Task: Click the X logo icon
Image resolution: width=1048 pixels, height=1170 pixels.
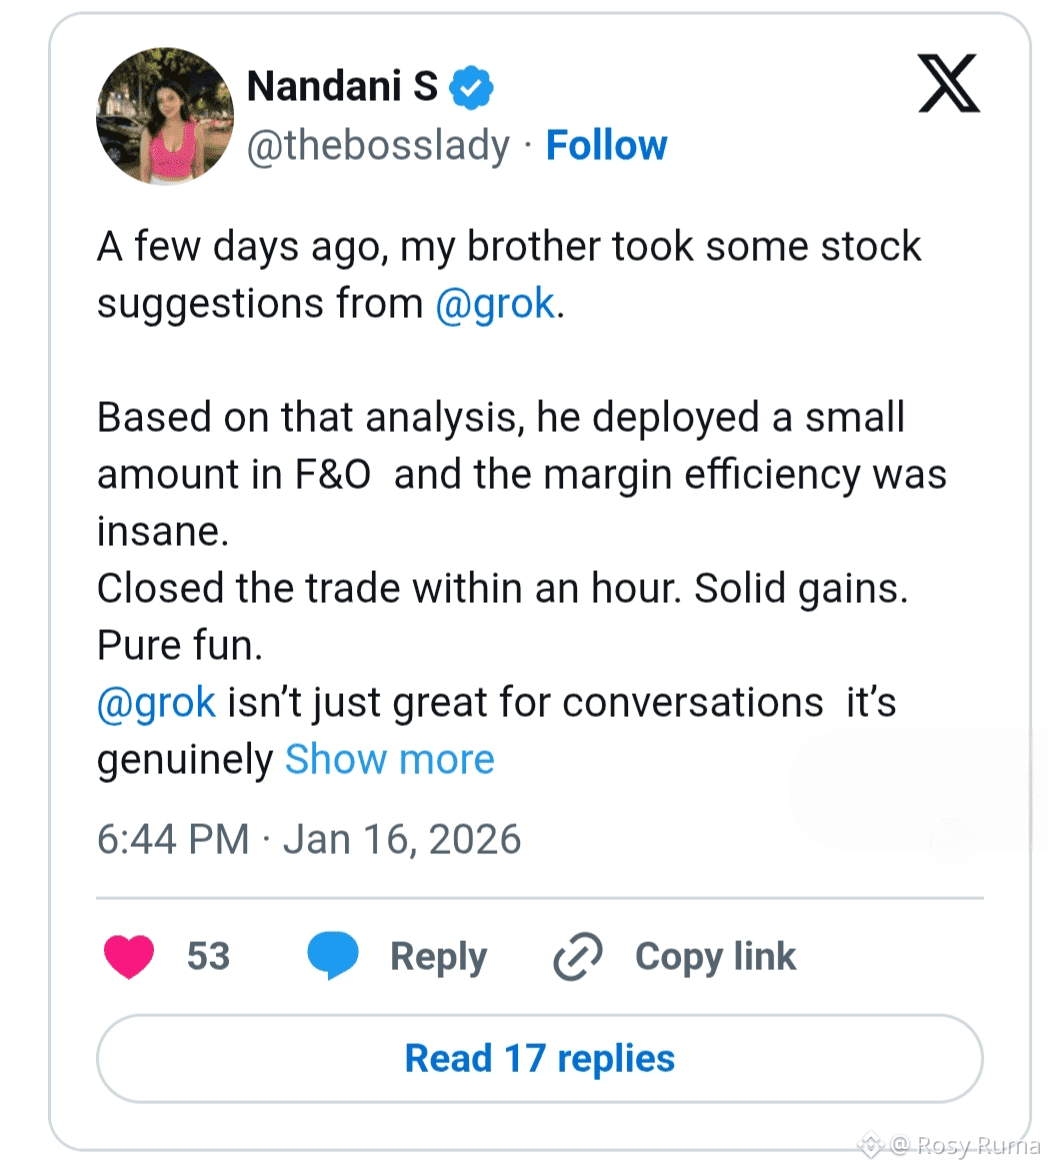Action: click(948, 86)
